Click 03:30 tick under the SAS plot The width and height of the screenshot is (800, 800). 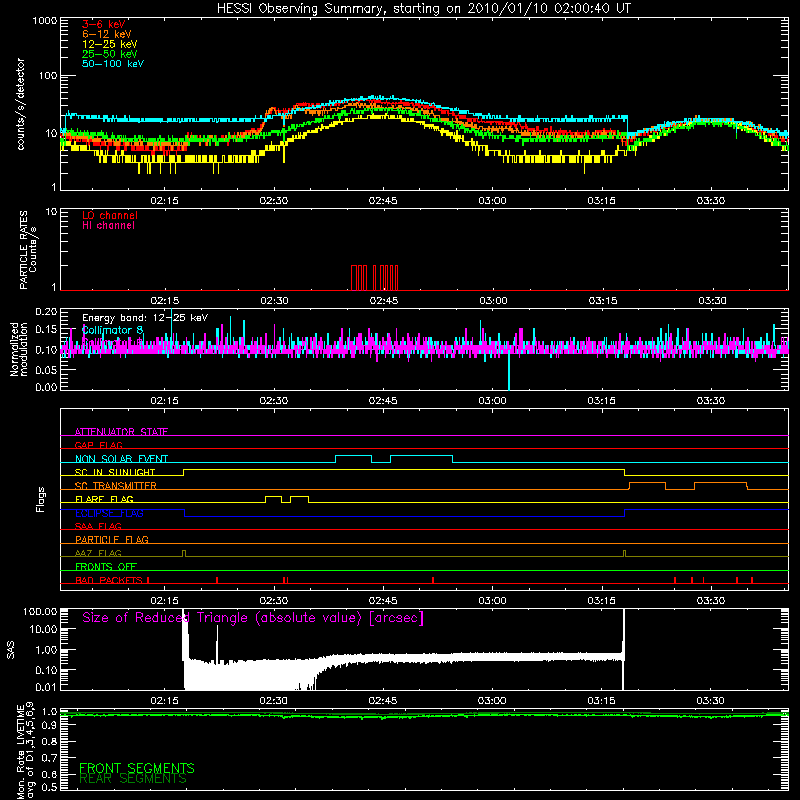(x=711, y=701)
